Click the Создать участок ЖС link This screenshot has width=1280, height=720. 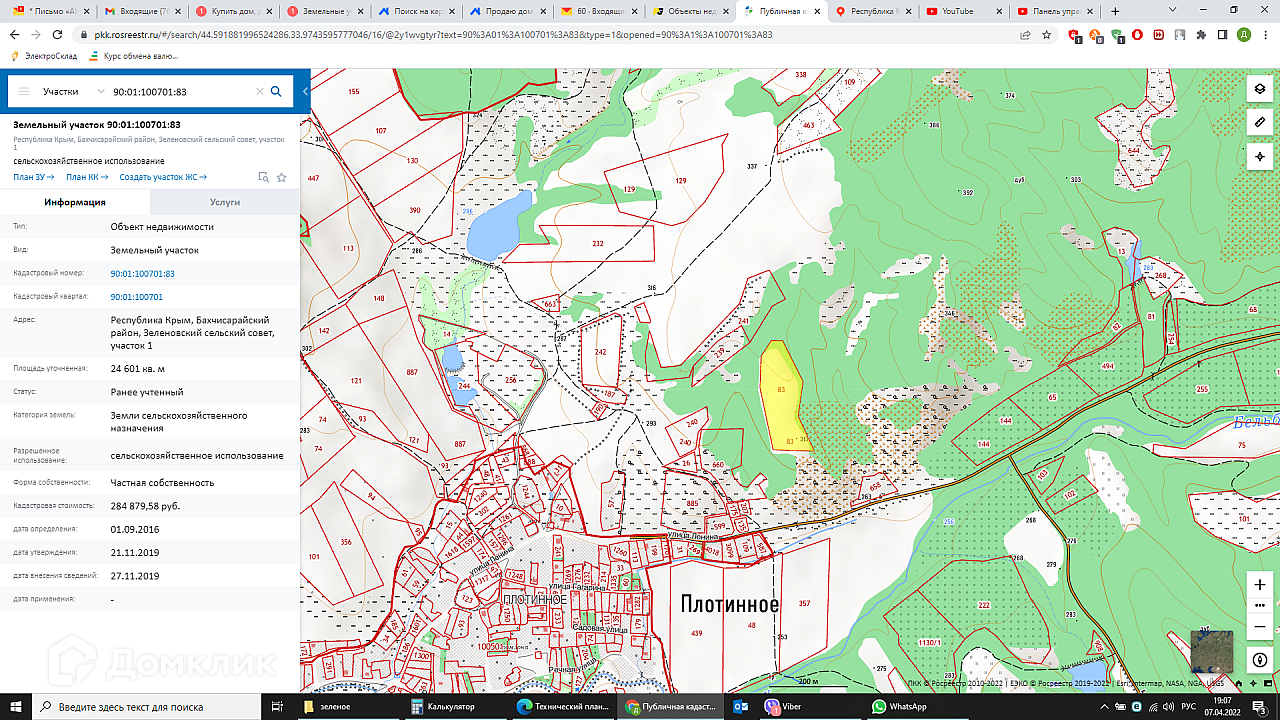162,177
